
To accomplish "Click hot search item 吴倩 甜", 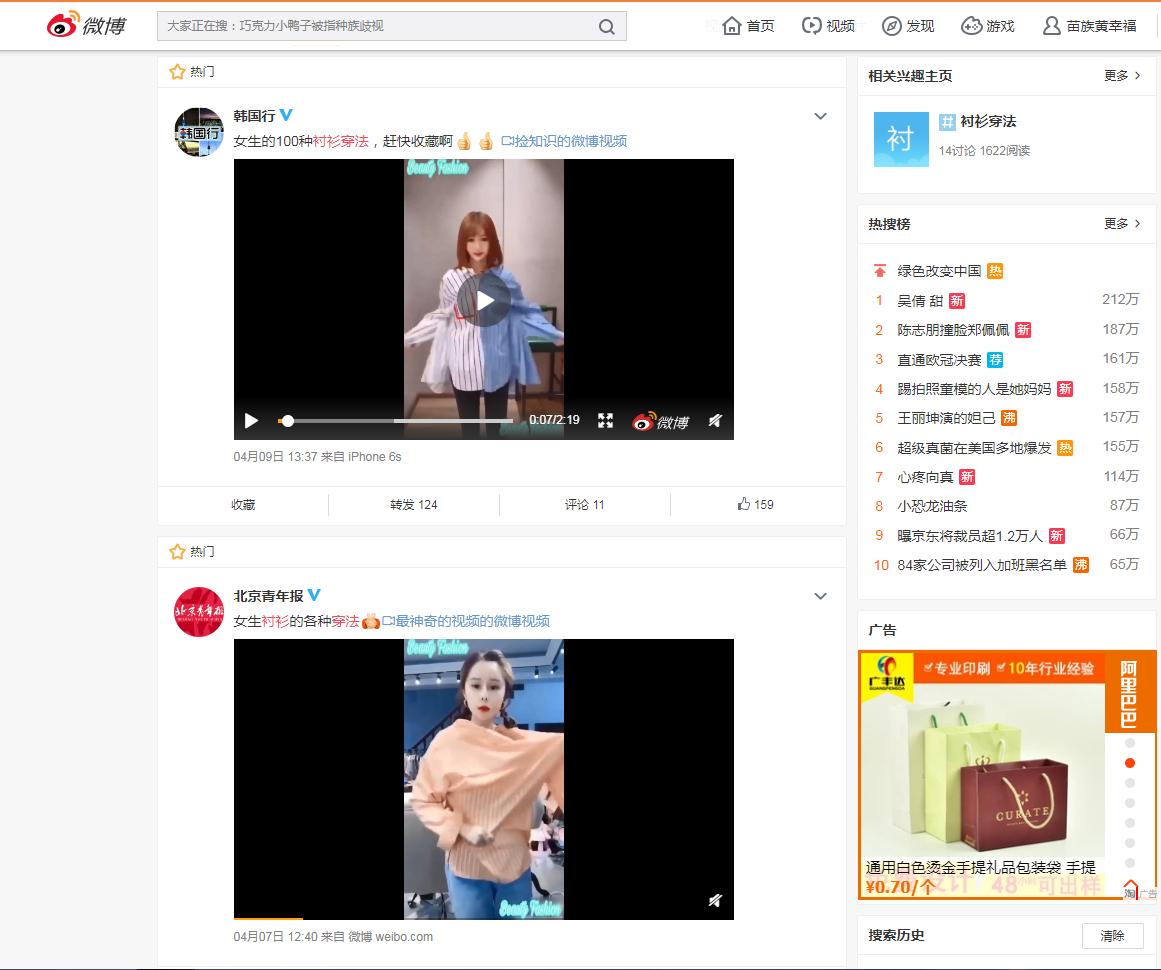I will (x=922, y=300).
